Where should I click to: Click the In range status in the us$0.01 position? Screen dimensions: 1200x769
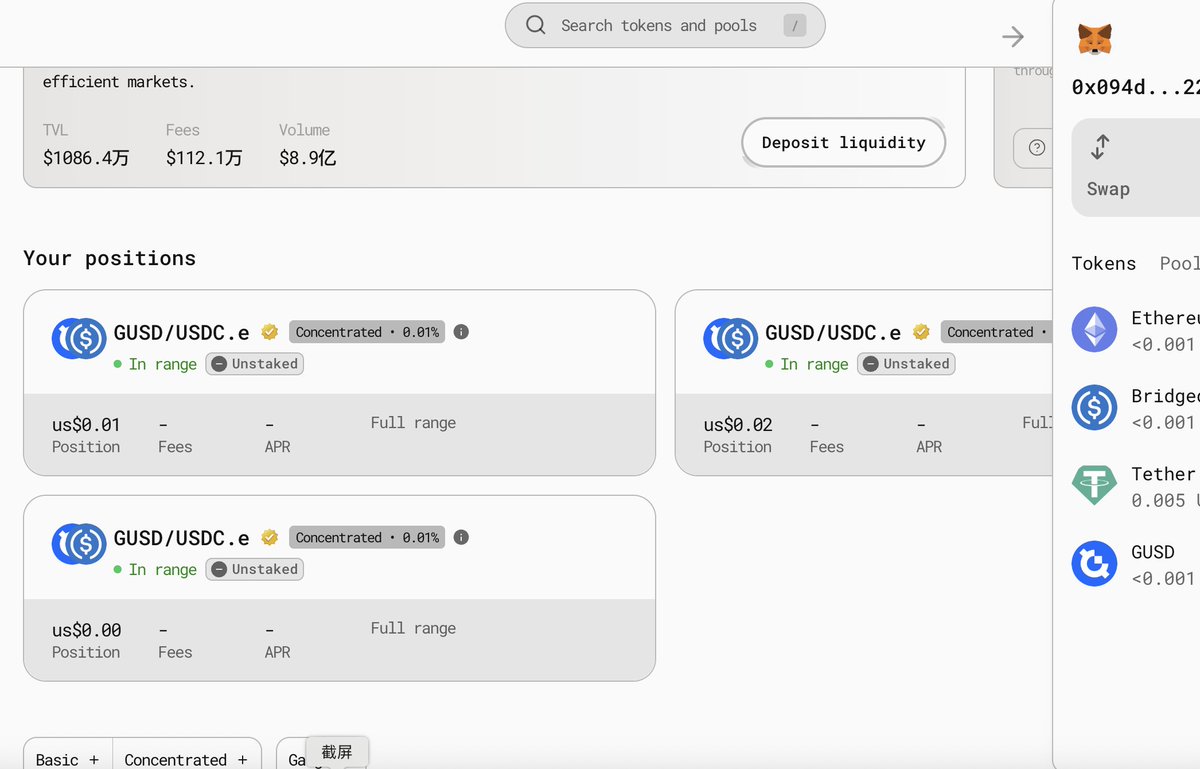(x=155, y=364)
